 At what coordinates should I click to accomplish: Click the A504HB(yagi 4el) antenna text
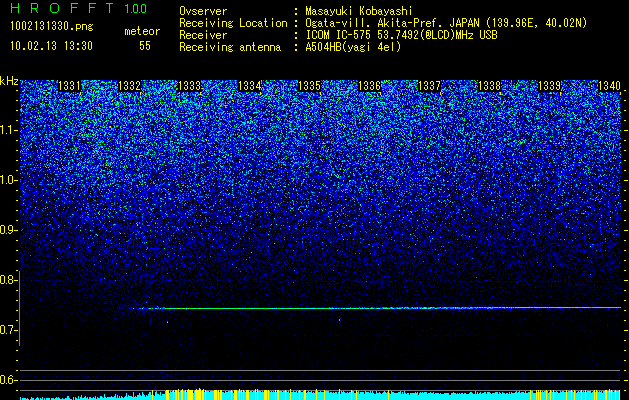(353, 47)
